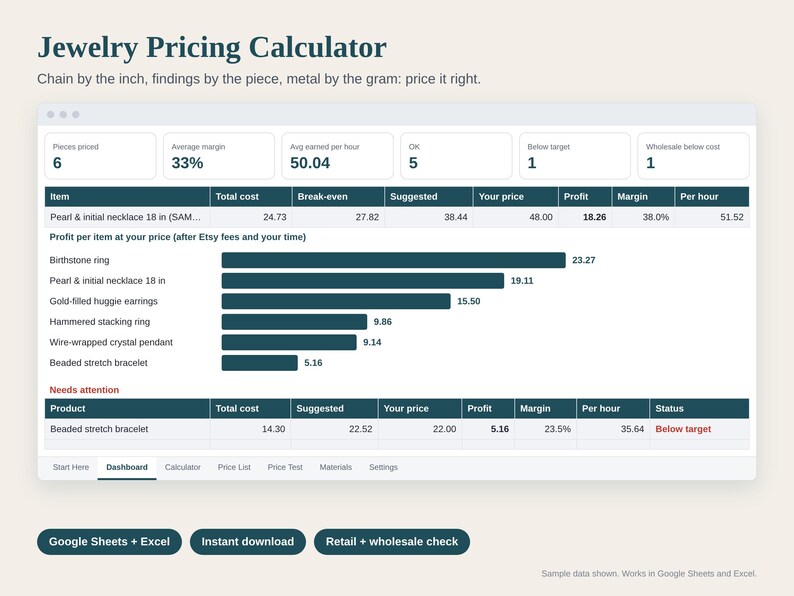Screen dimensions: 794x596
Task: Click the 15.50 bar value label
Action: 468,301
